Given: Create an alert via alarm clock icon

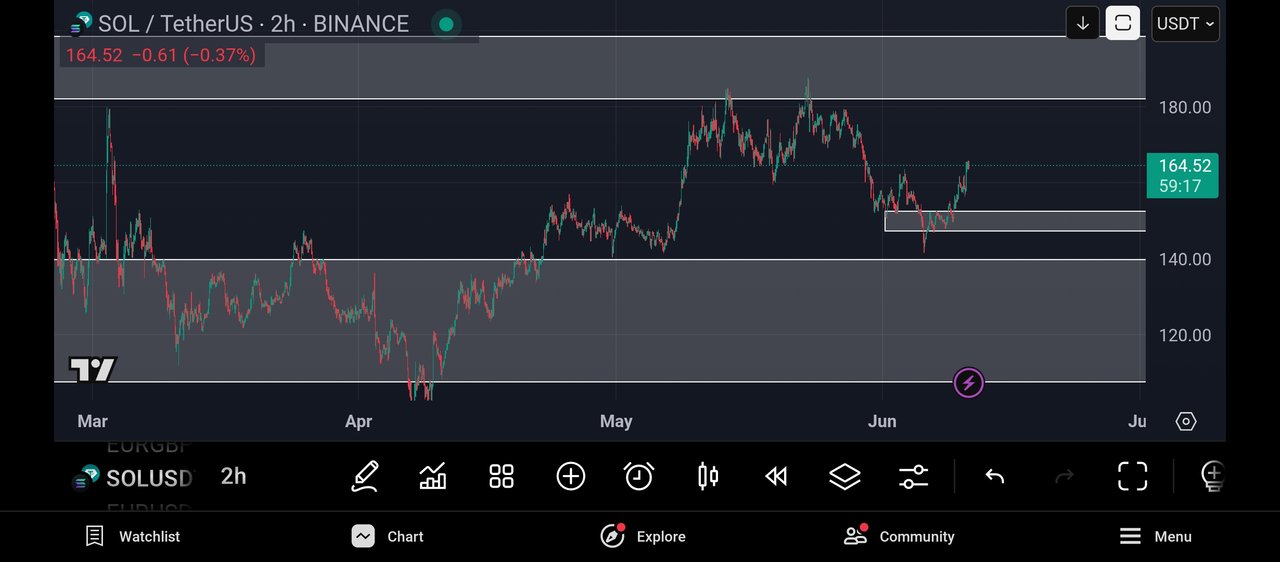Looking at the screenshot, I should pos(639,476).
